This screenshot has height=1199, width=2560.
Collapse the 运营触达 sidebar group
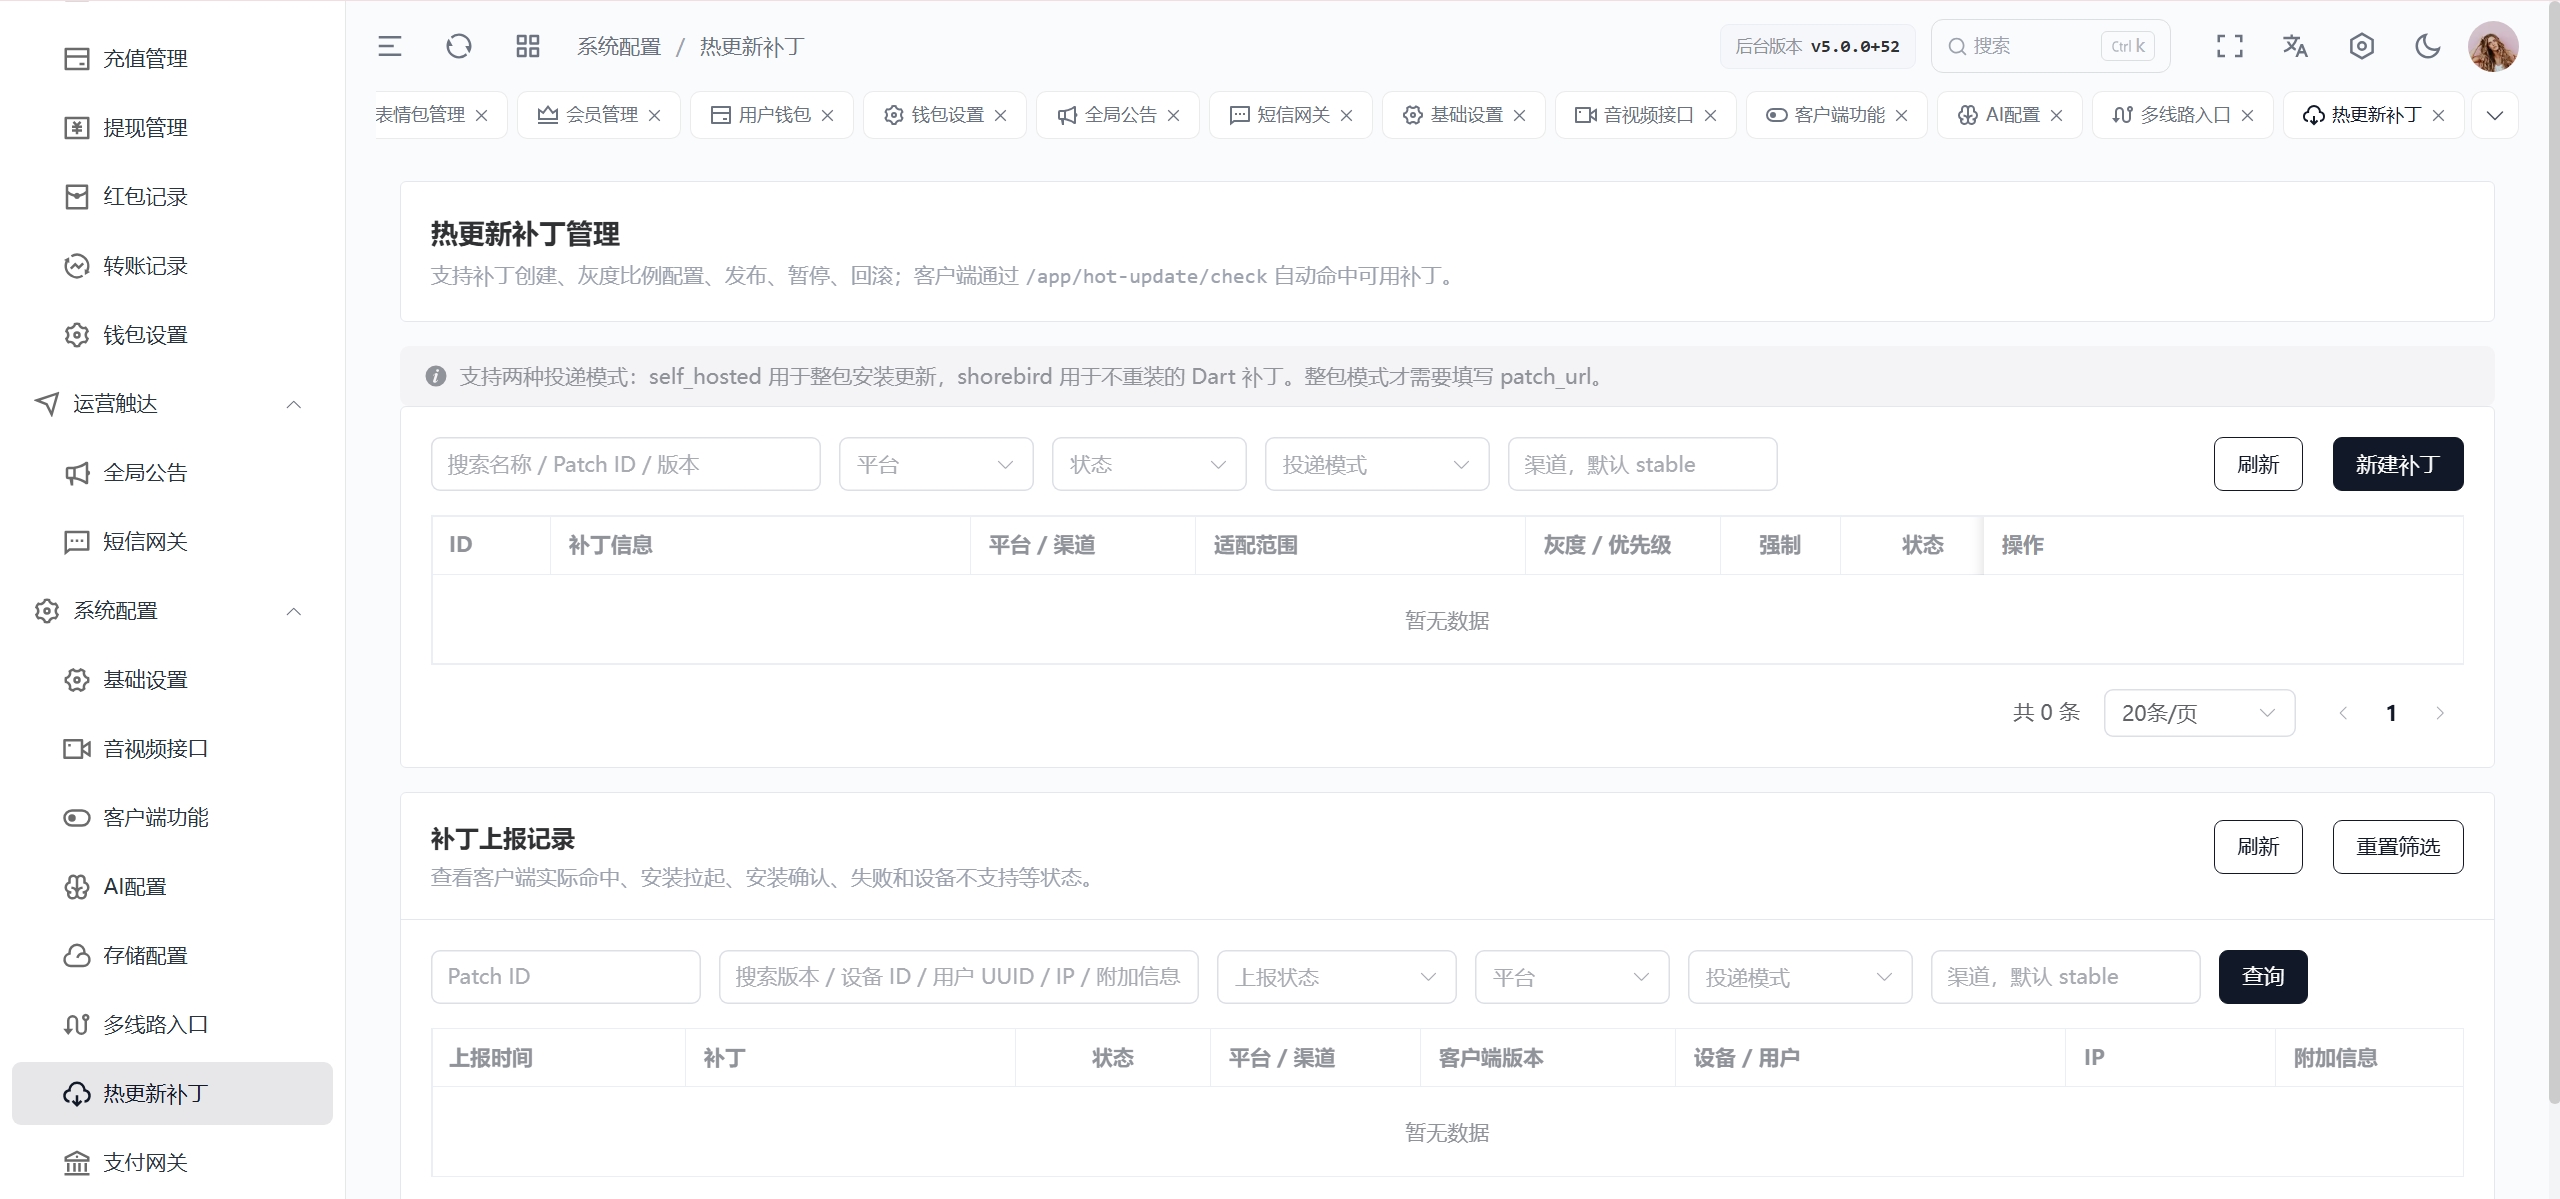tap(172, 404)
